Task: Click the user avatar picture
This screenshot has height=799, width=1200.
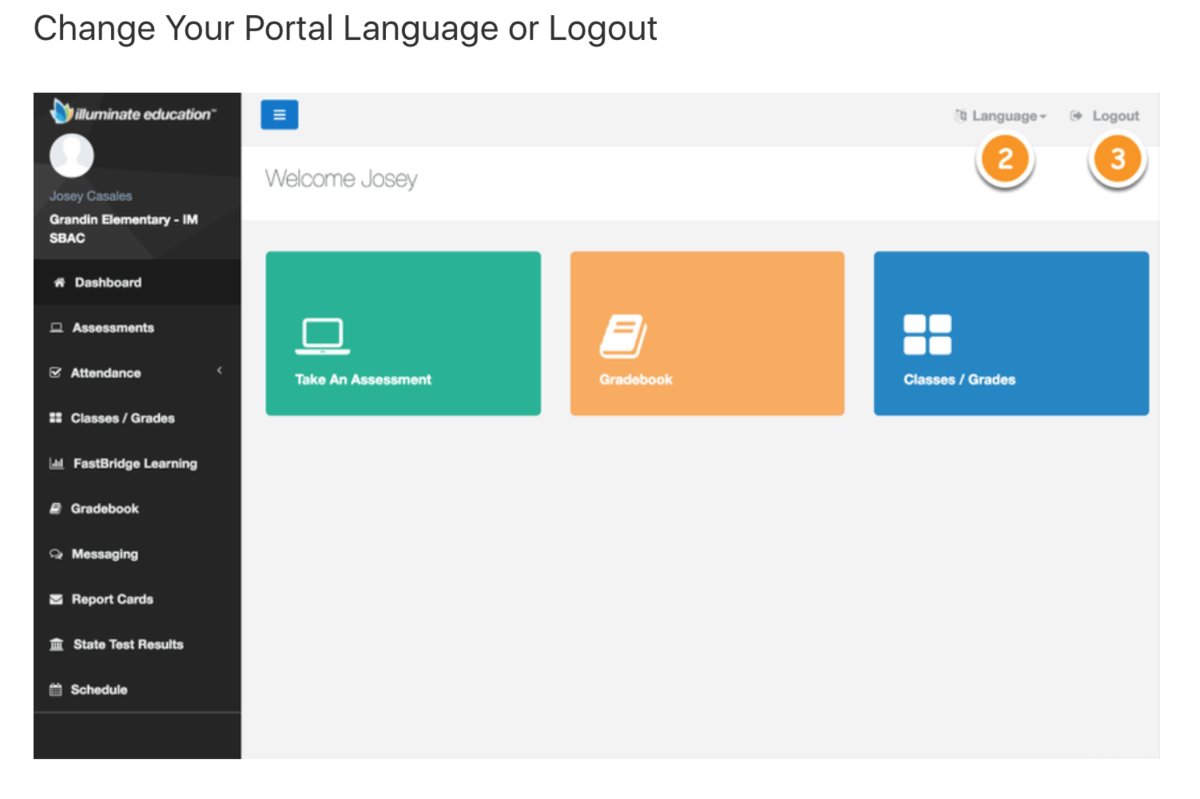Action: coord(72,156)
